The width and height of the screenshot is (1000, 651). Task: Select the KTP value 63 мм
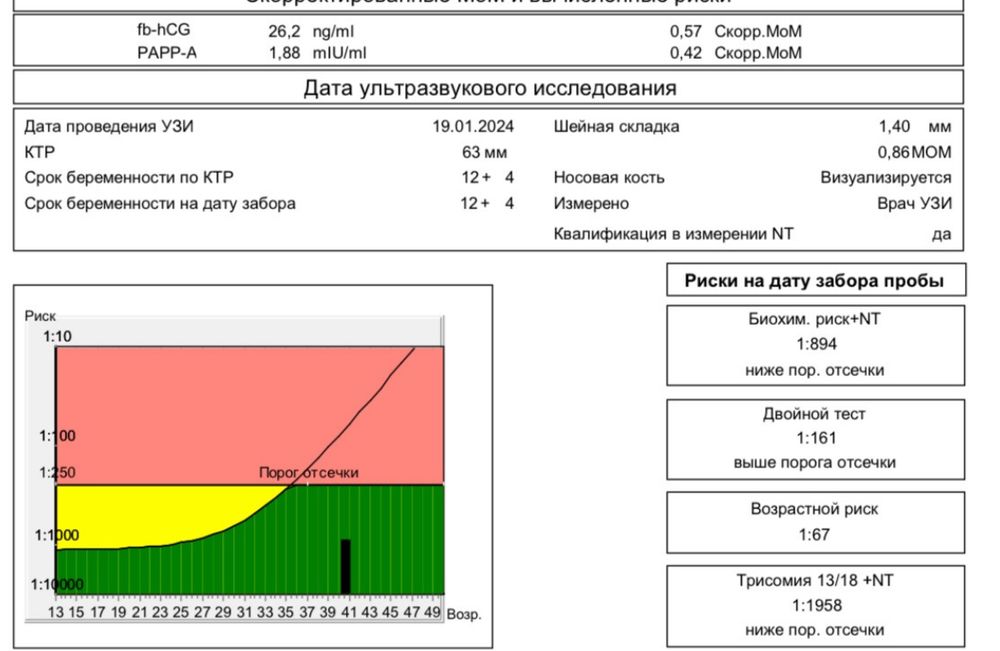485,152
